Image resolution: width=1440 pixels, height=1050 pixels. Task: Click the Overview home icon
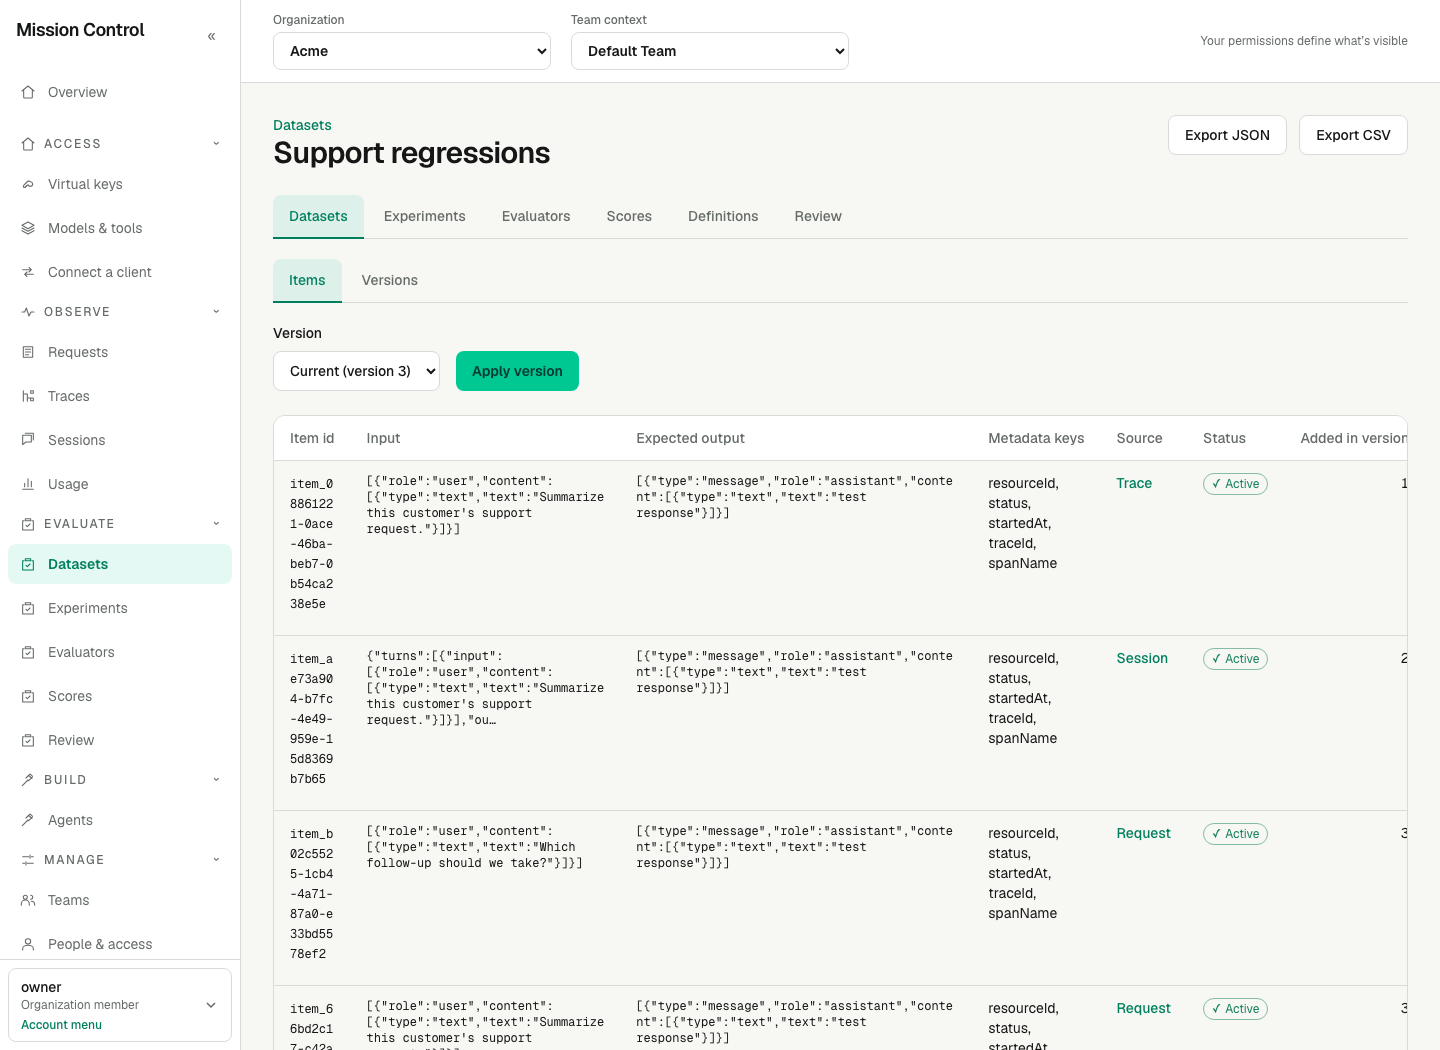(x=28, y=92)
